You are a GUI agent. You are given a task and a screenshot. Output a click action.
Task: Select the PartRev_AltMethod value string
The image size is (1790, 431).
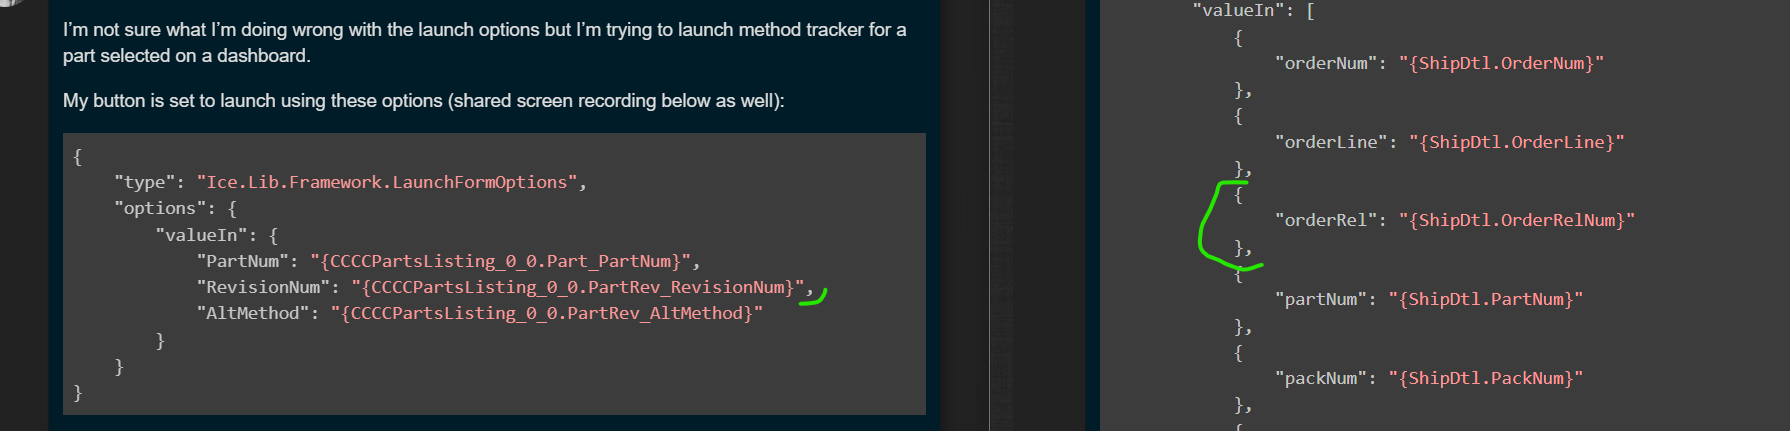point(547,313)
